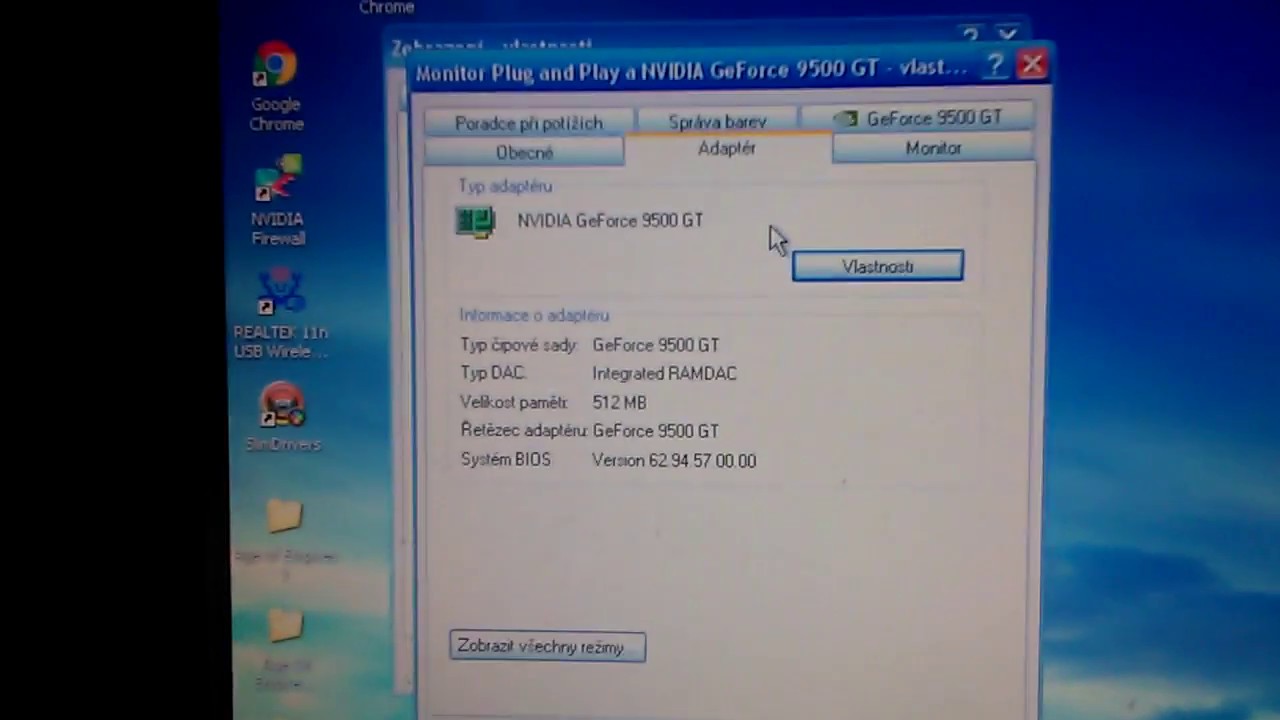The width and height of the screenshot is (1280, 720).
Task: Click the green adapter card icon
Action: pos(475,221)
